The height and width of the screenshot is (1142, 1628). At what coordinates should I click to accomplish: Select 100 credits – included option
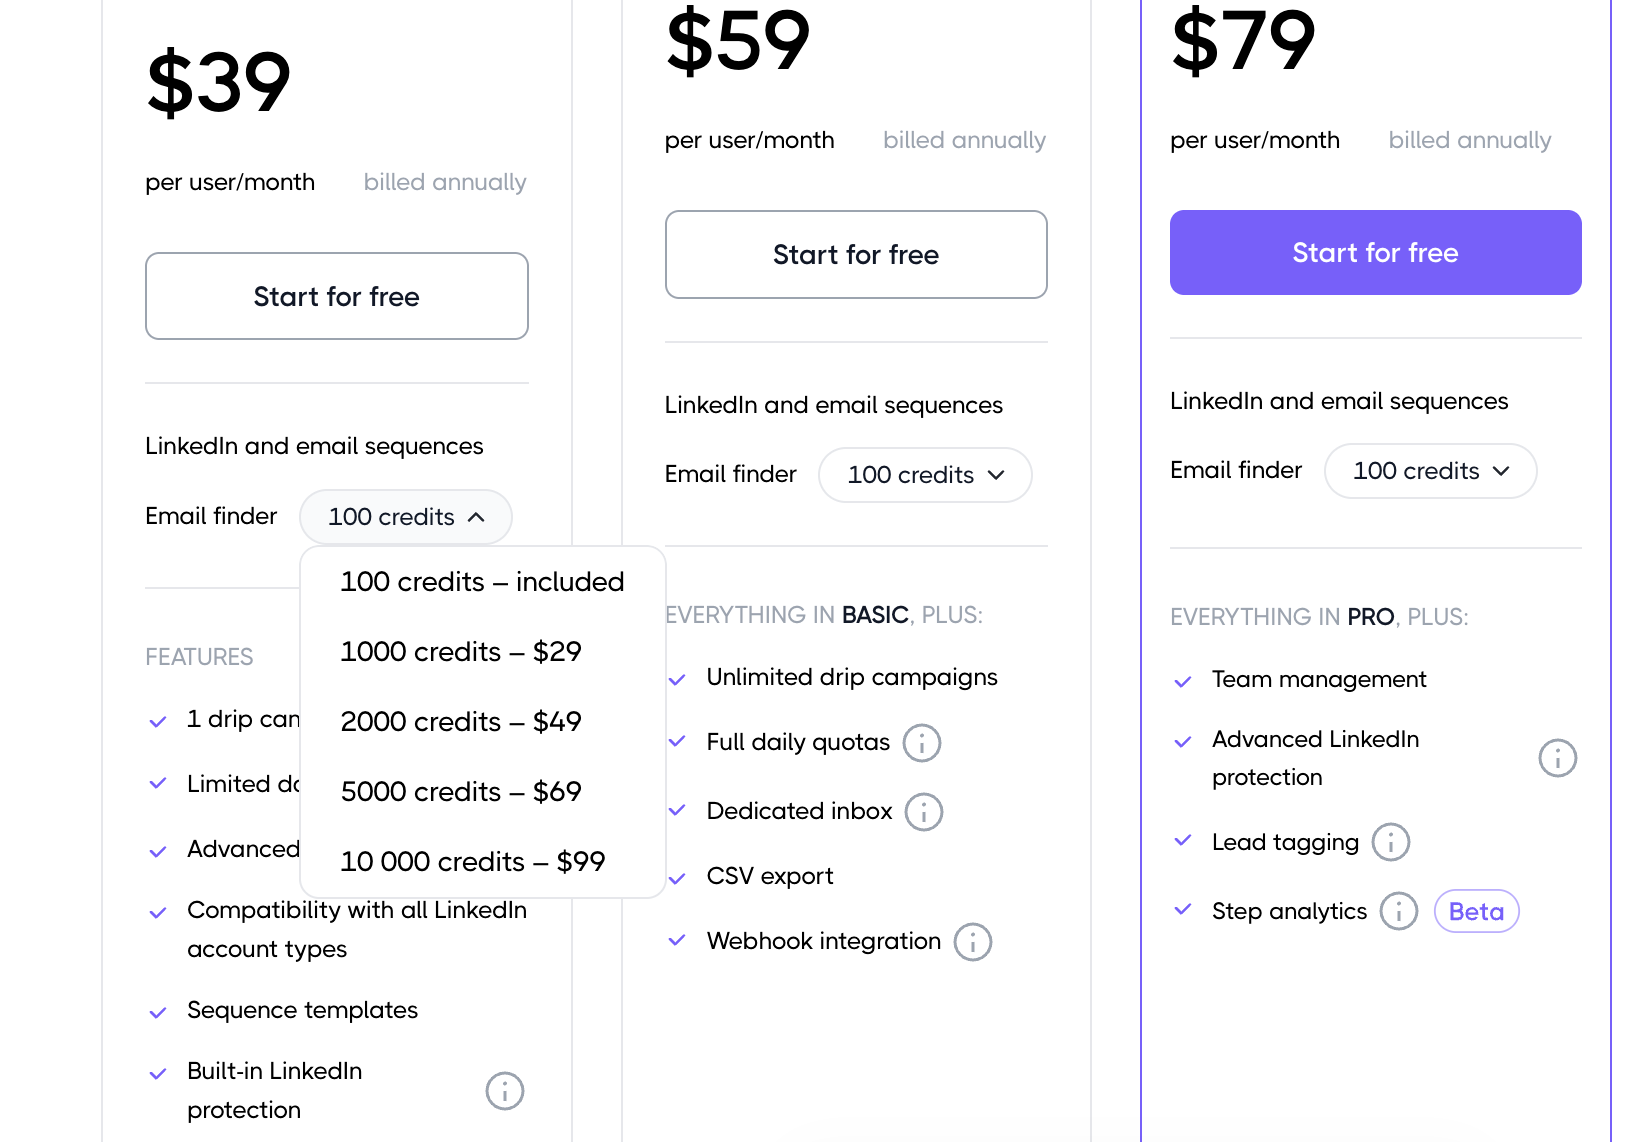(x=482, y=582)
